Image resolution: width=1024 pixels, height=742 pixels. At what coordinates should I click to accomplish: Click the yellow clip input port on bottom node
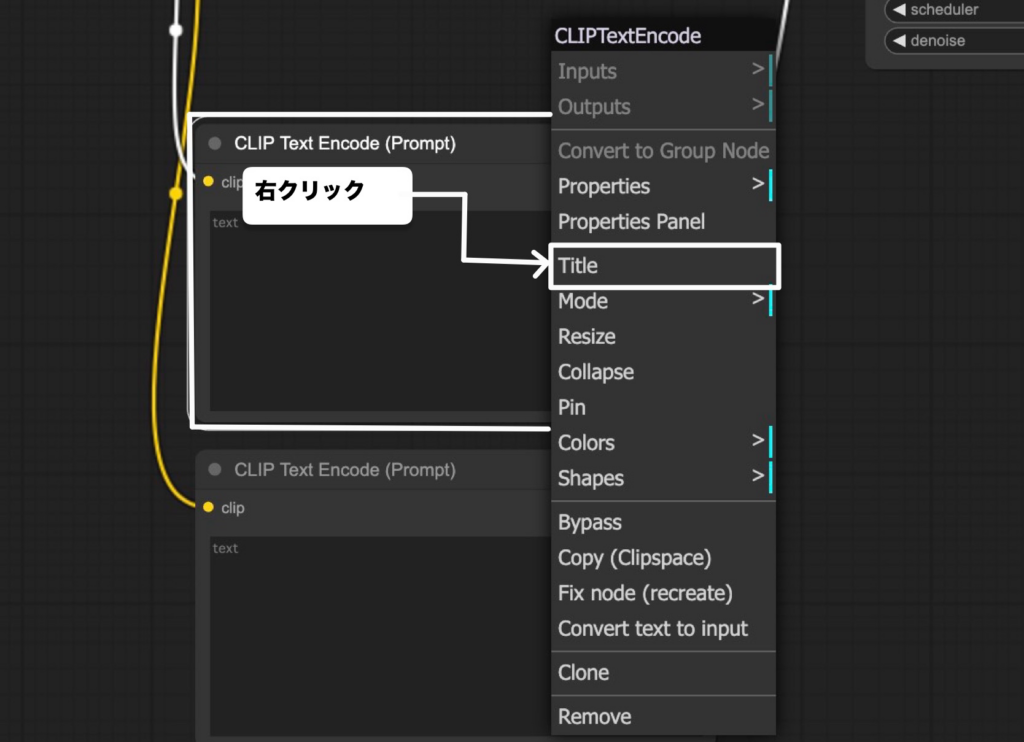[x=208, y=507]
